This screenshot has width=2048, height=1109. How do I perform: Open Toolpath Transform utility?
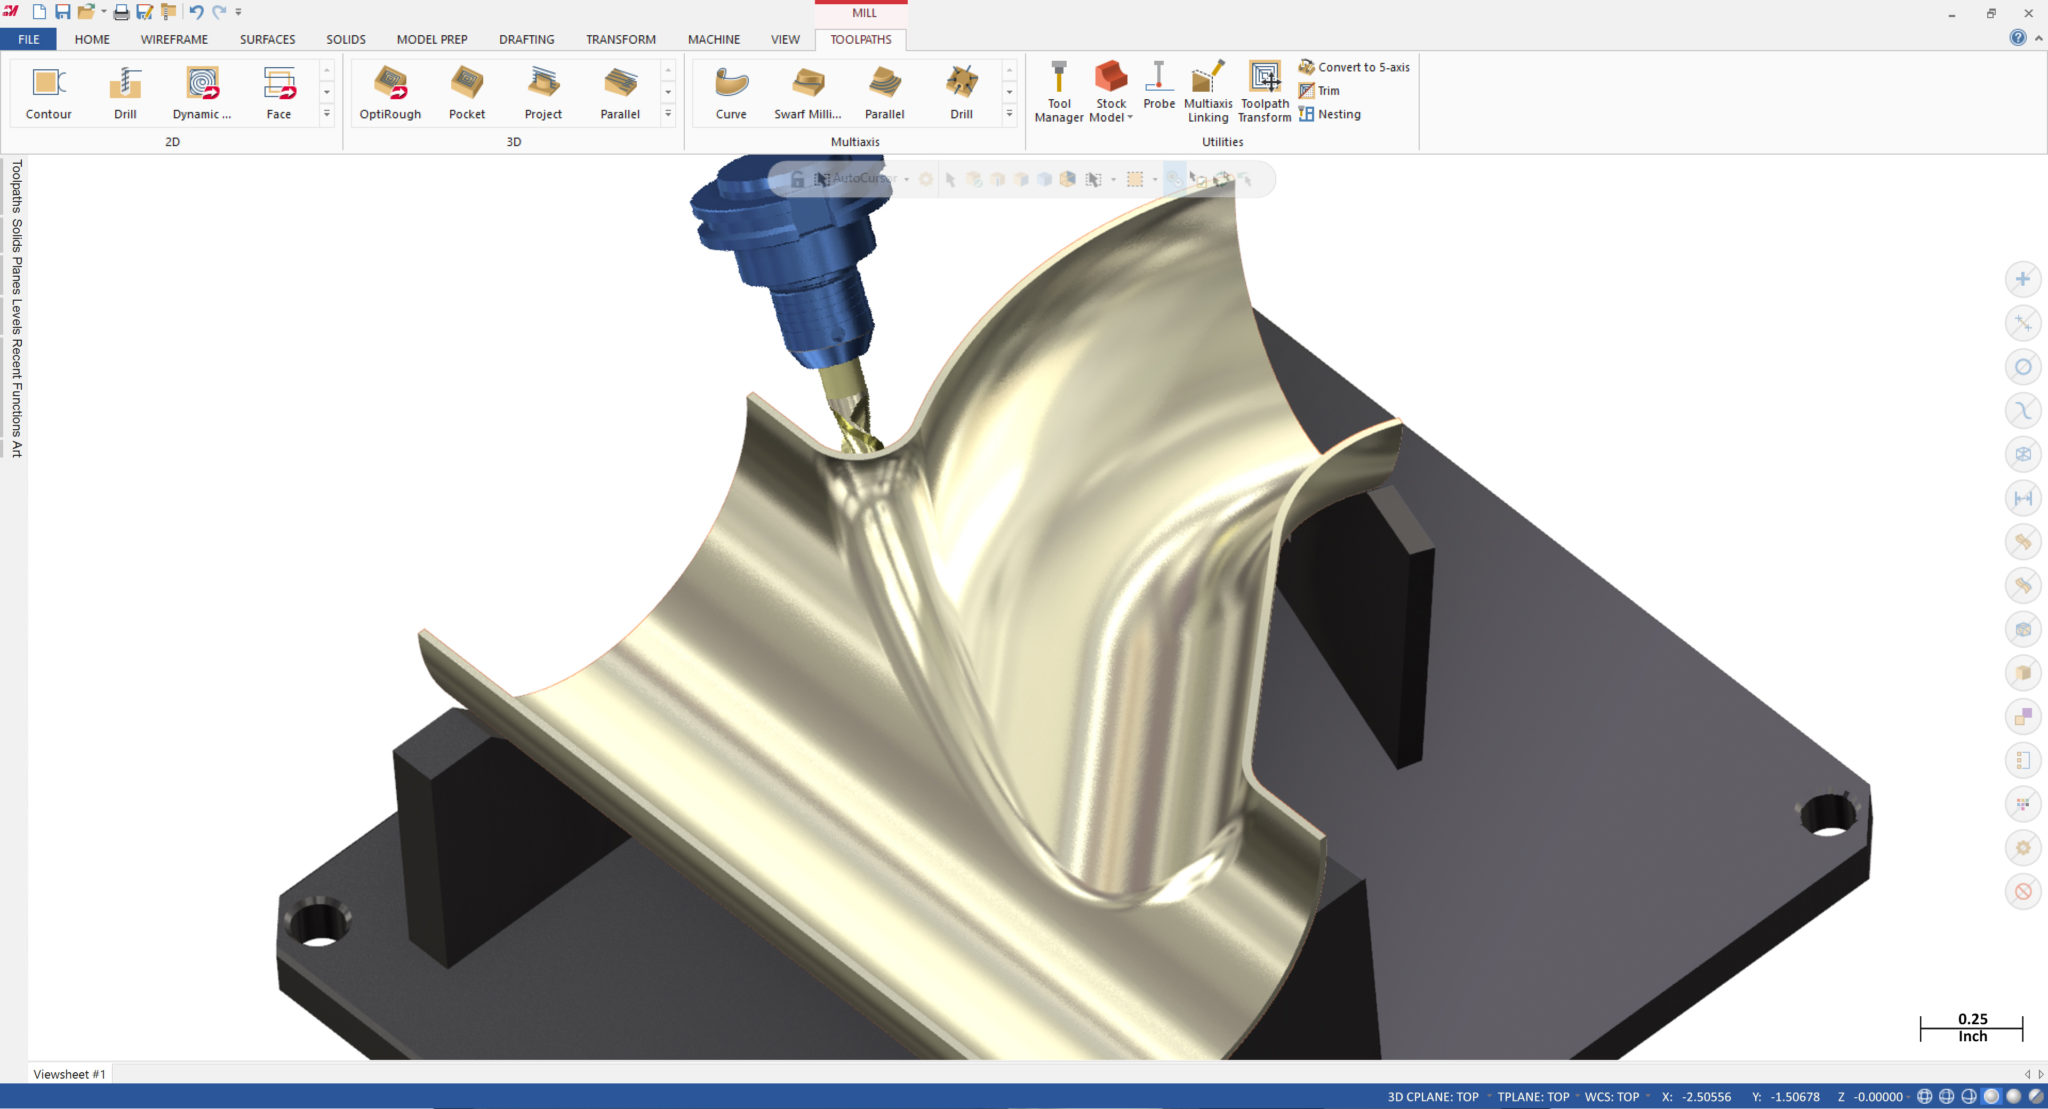coord(1264,92)
